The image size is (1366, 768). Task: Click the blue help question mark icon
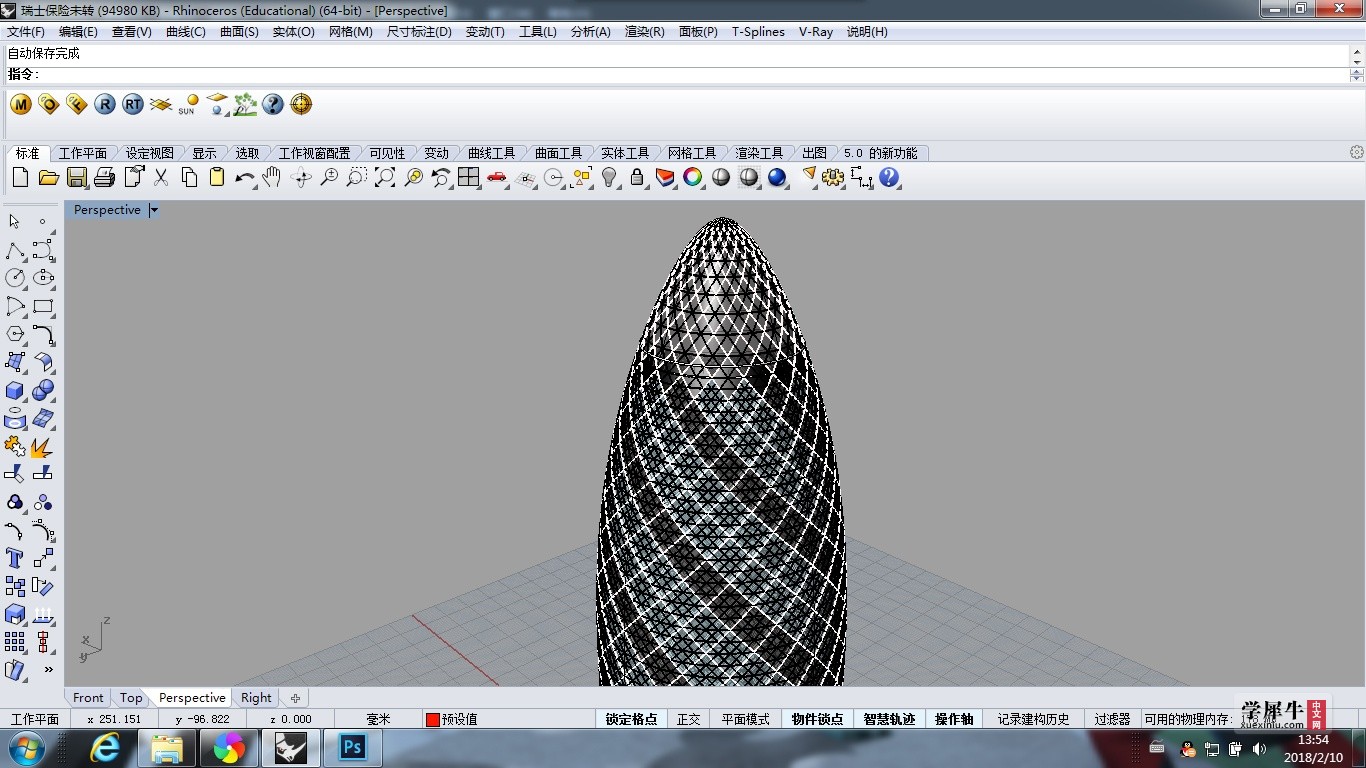889,178
